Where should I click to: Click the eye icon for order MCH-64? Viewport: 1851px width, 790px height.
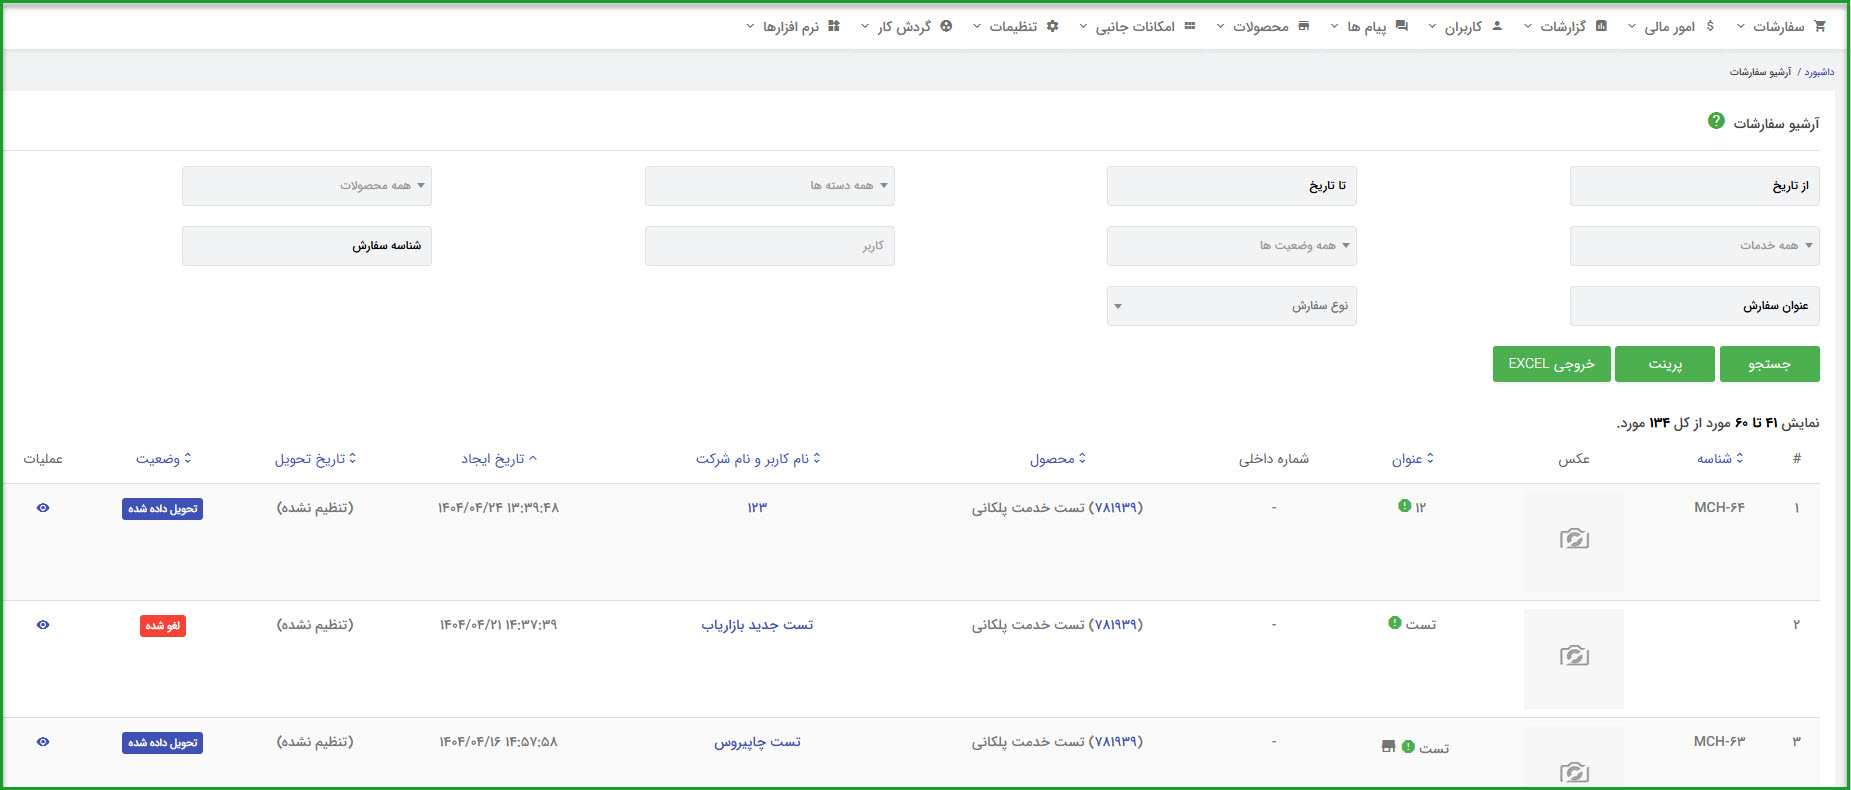coord(43,508)
